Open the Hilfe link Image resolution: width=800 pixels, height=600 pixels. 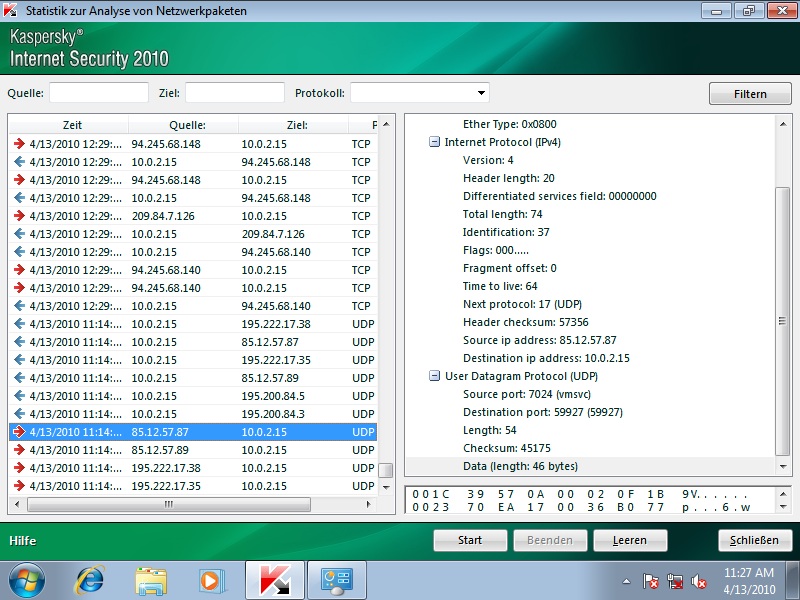22,540
